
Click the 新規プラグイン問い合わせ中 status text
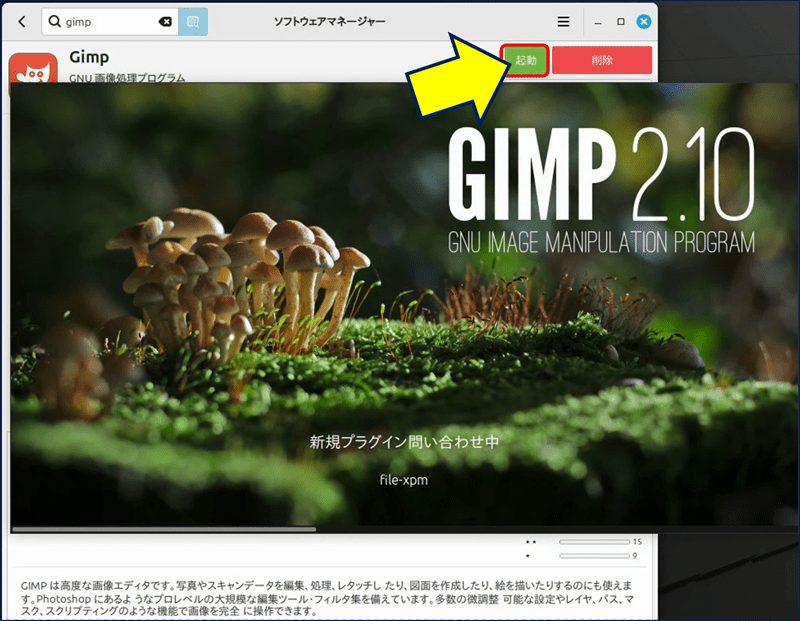(x=404, y=442)
